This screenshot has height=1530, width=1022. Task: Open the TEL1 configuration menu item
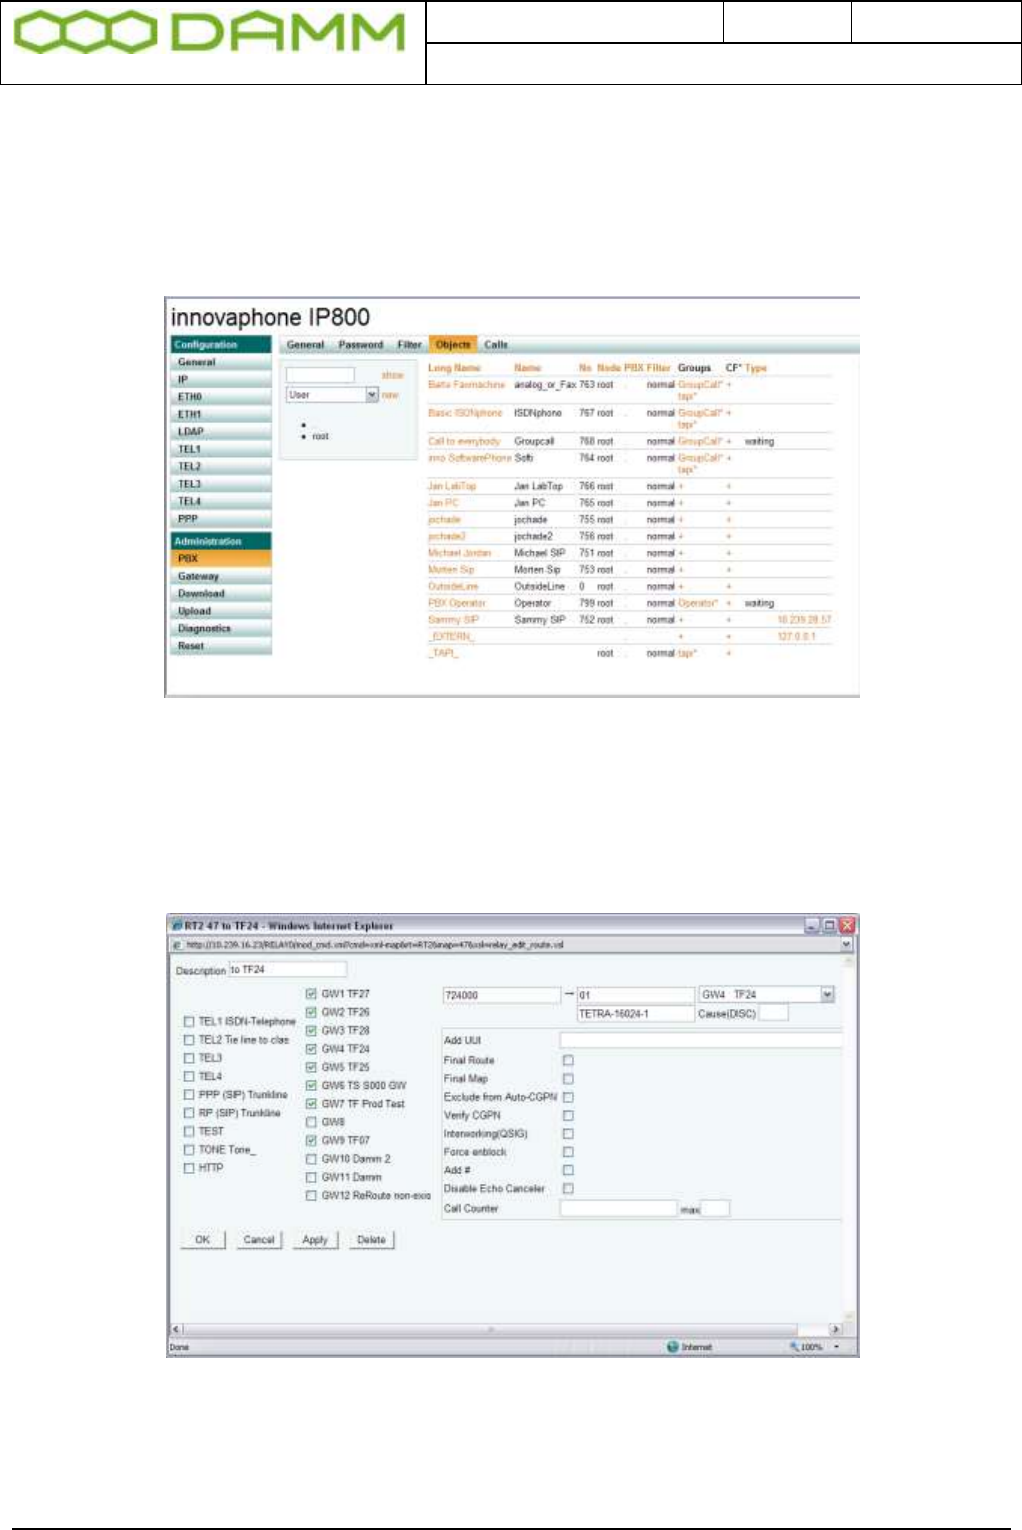[x=221, y=449]
